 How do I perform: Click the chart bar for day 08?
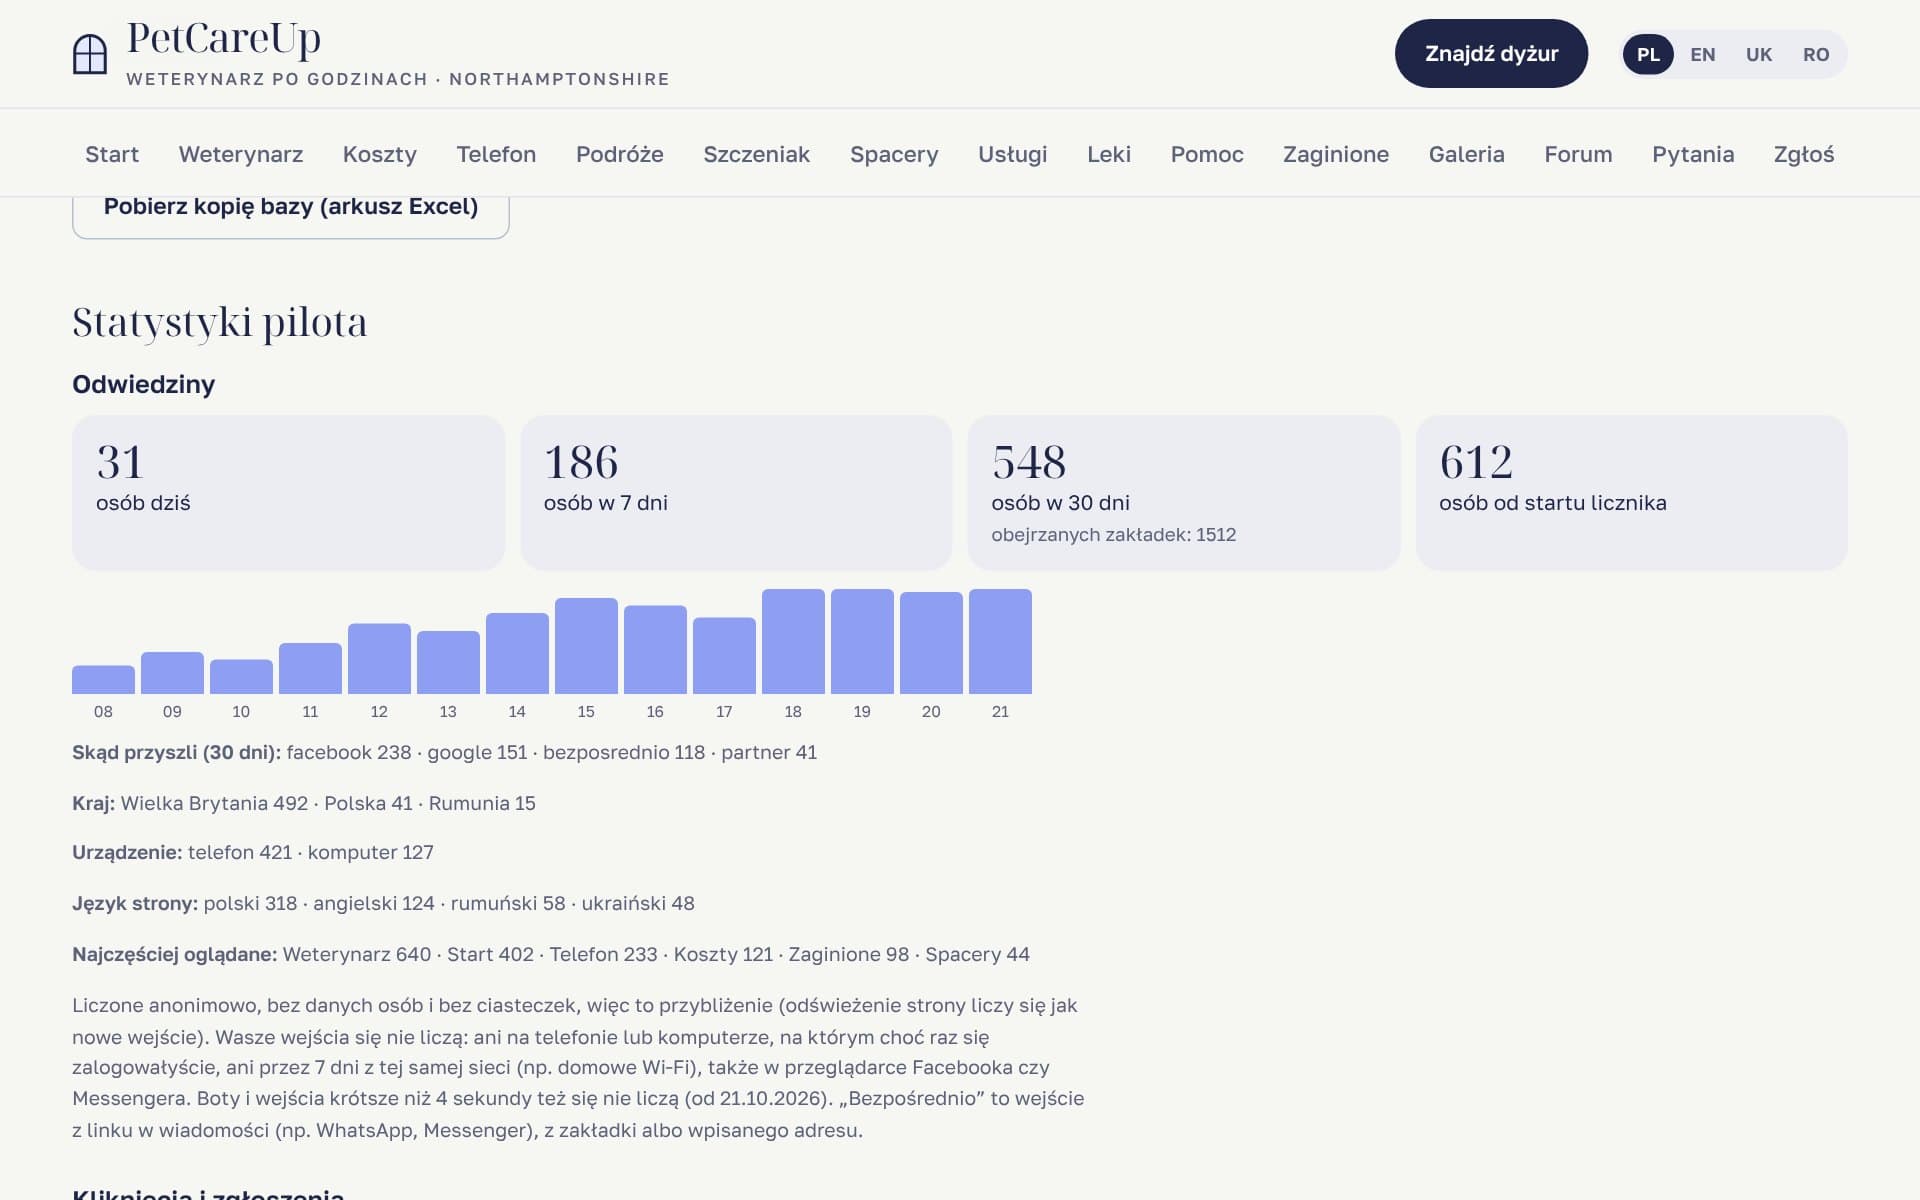(x=103, y=680)
